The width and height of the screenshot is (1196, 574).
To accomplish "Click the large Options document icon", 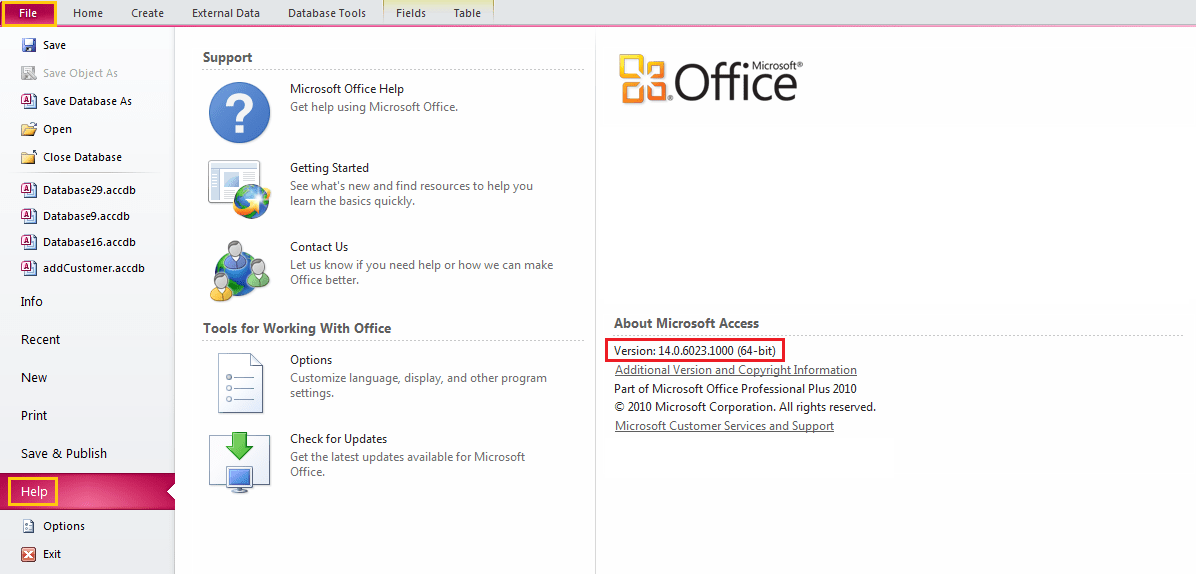I will click(240, 383).
